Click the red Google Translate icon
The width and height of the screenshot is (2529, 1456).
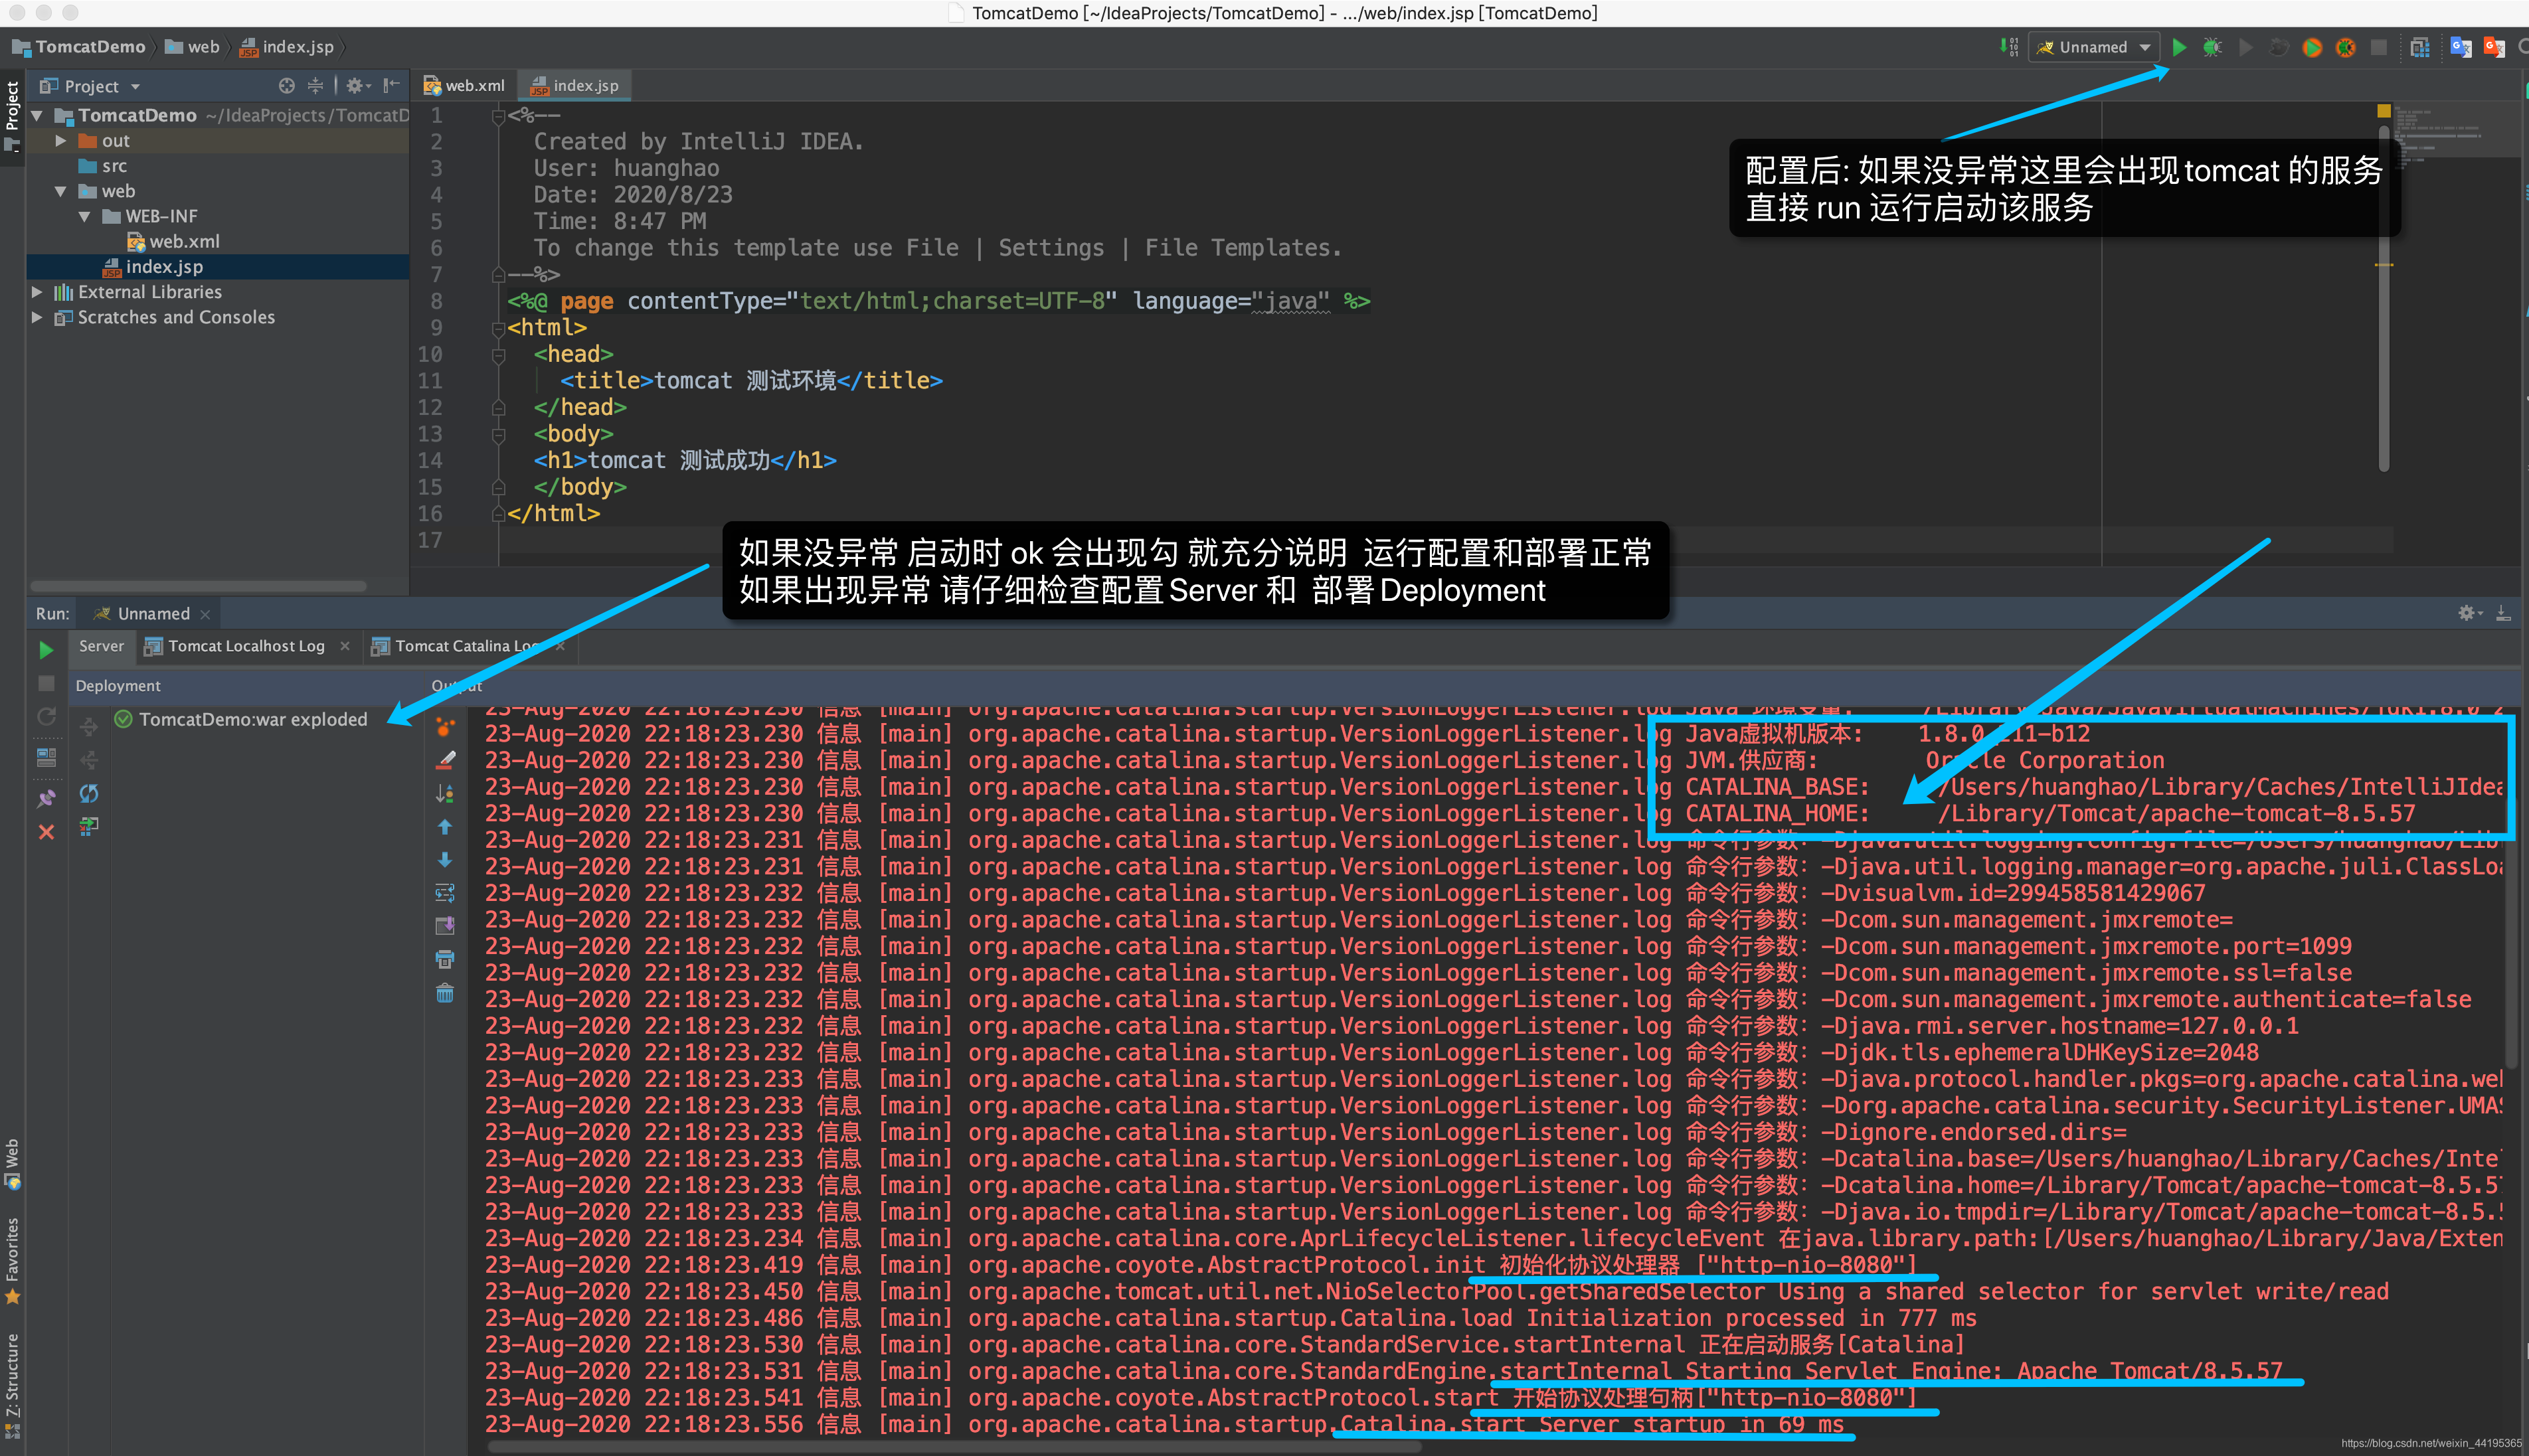click(x=2494, y=47)
